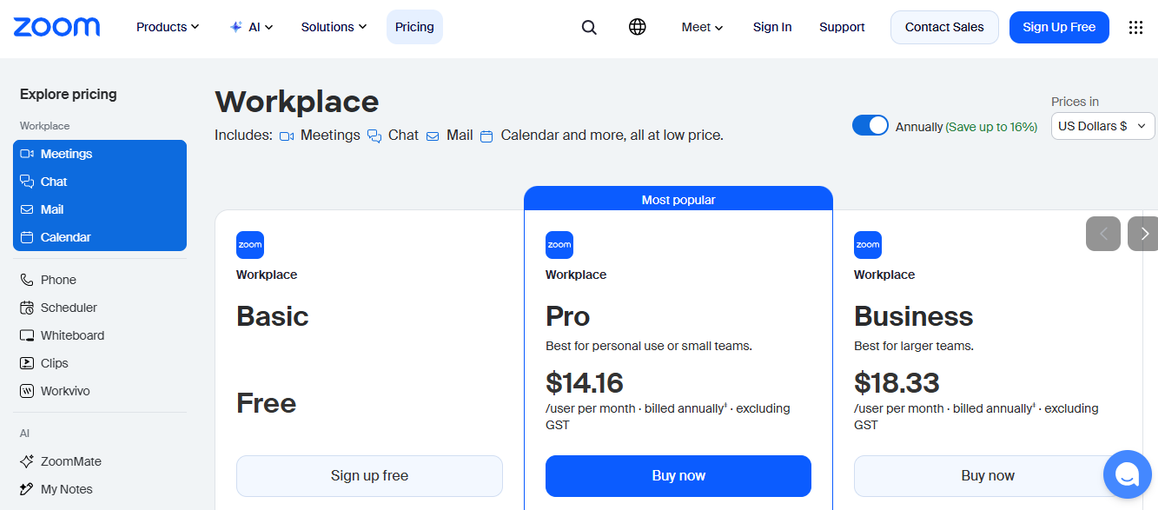The width and height of the screenshot is (1158, 510).
Task: Click the Workplace page heading
Action: tap(297, 102)
